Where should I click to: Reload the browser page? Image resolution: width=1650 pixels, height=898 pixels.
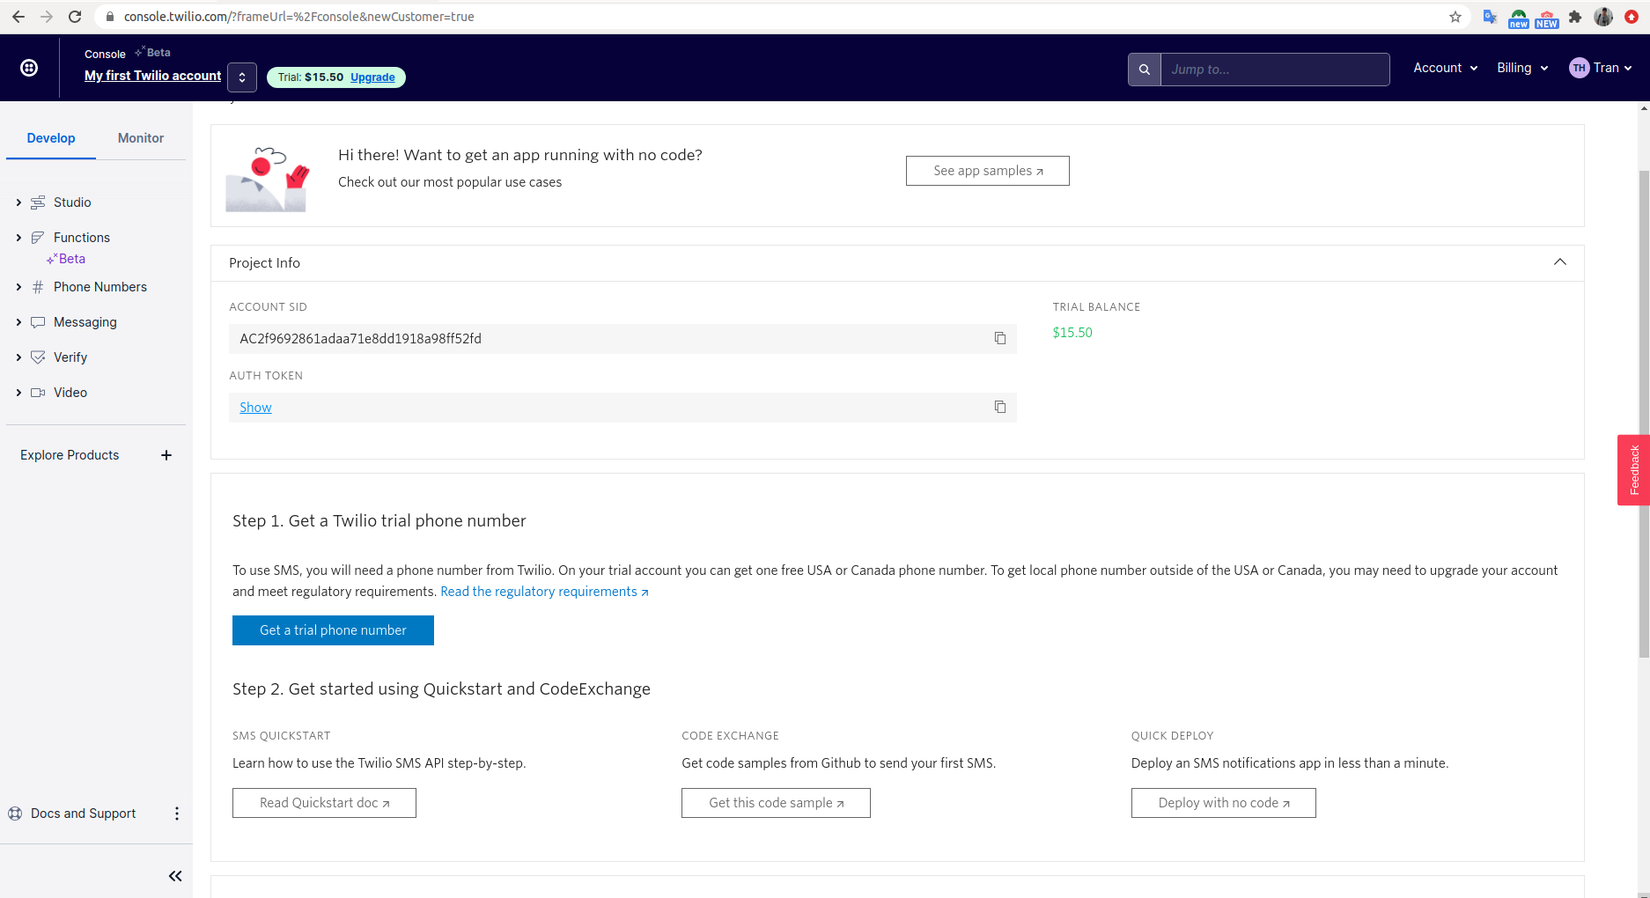coord(75,17)
